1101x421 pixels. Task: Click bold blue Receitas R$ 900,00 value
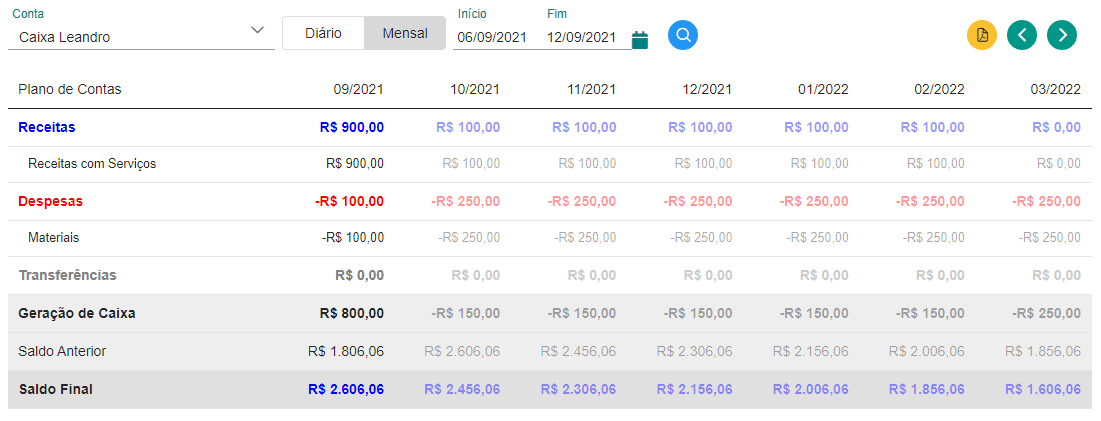pyautogui.click(x=352, y=127)
